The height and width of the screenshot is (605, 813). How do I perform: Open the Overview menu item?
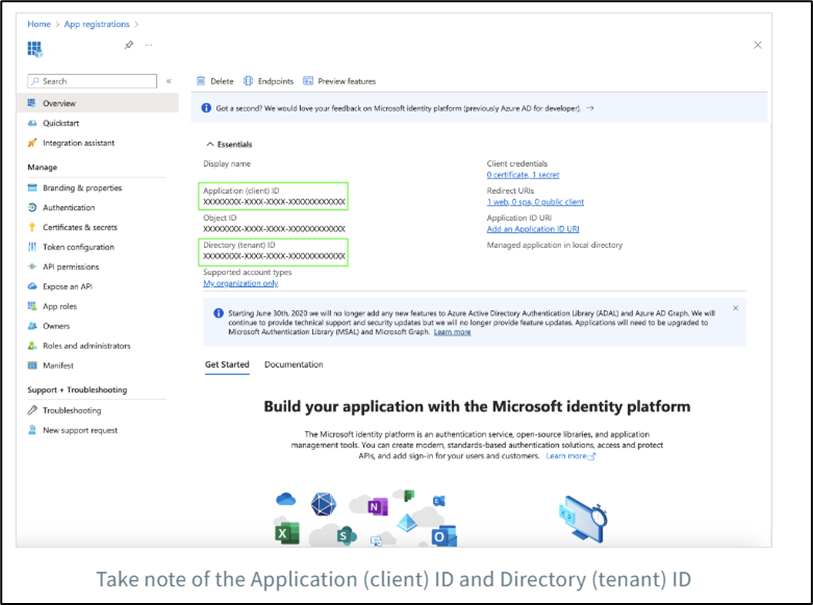point(97,103)
